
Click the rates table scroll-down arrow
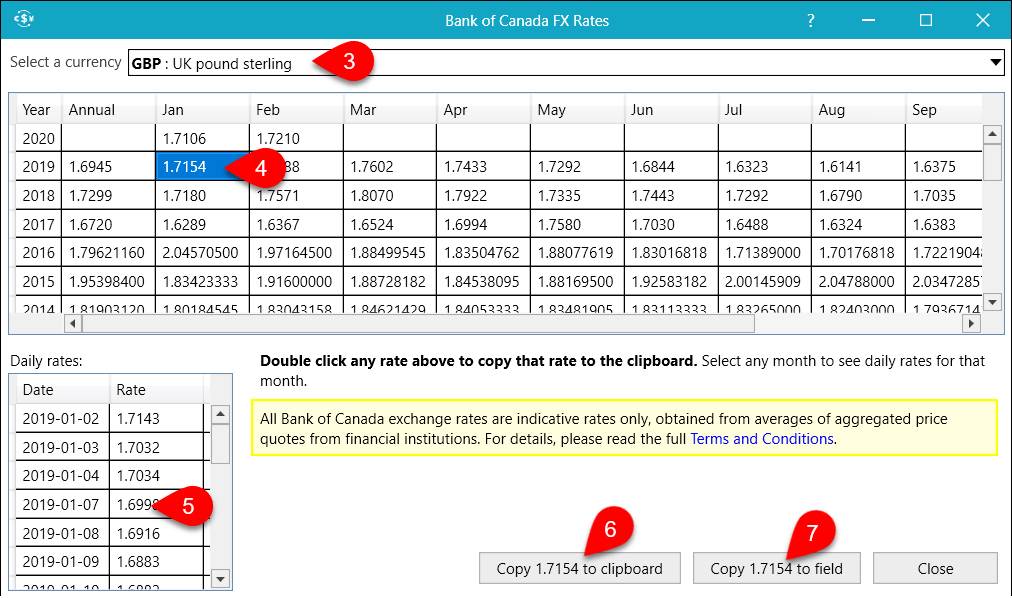992,301
